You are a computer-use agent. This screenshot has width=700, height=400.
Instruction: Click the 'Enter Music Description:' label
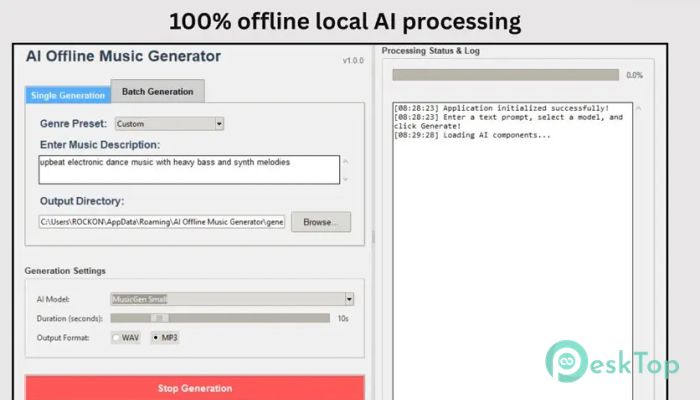[100, 145]
